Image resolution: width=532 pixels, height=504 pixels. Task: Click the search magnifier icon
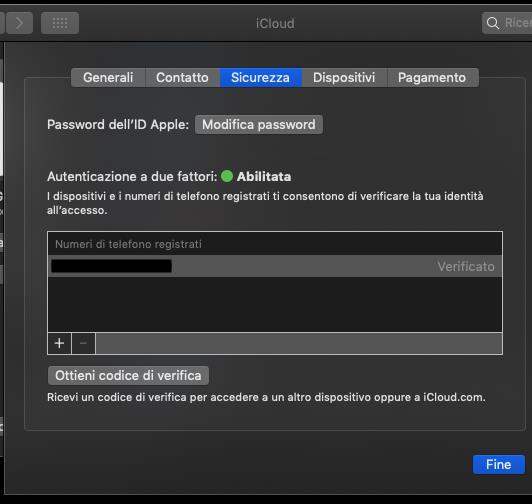coord(492,23)
